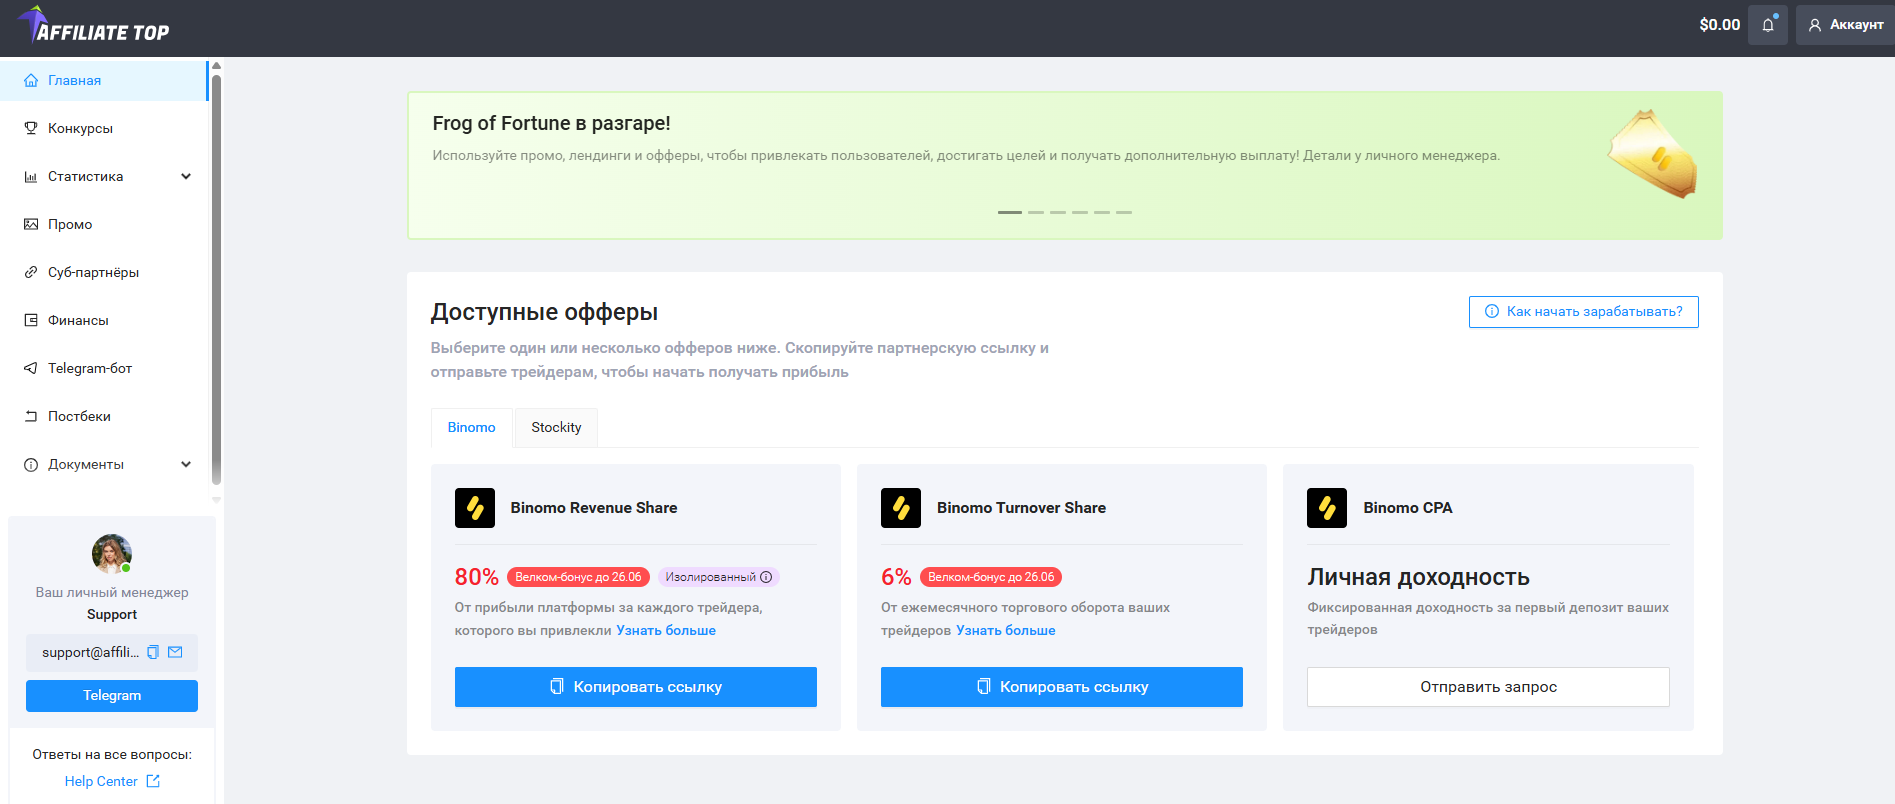Click the link icon beside Суб-партнёры
The height and width of the screenshot is (804, 1895).
[31, 272]
